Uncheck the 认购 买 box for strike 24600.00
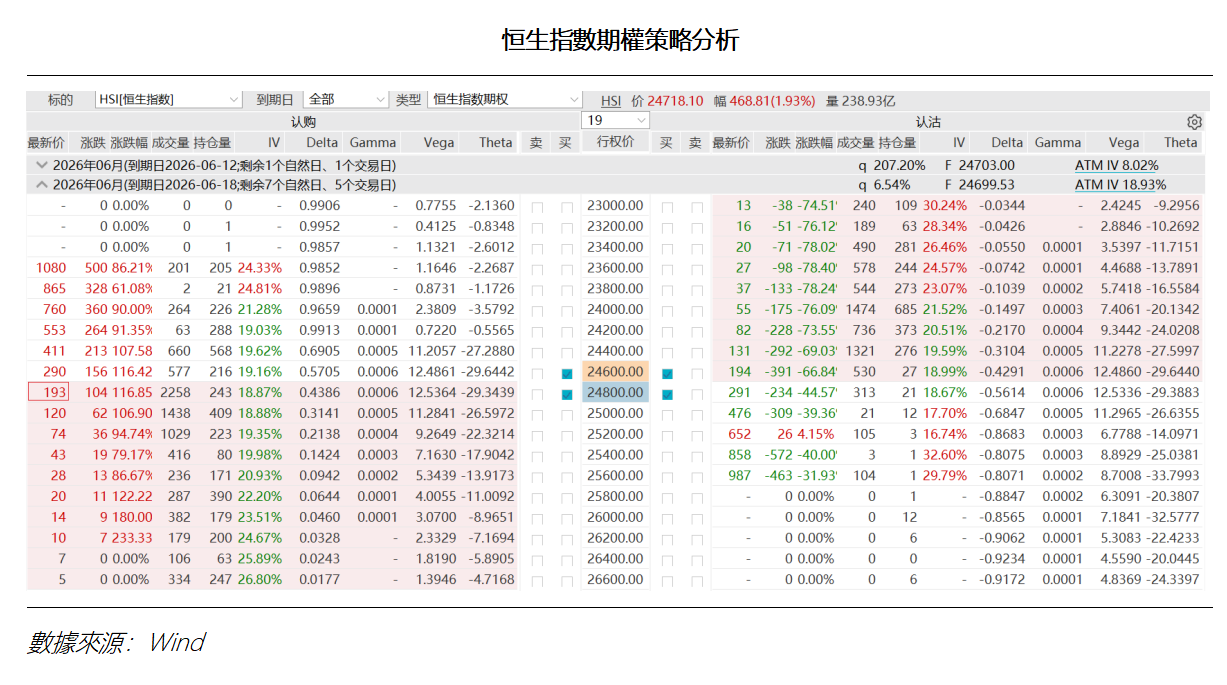The image size is (1227, 685). click(x=567, y=373)
